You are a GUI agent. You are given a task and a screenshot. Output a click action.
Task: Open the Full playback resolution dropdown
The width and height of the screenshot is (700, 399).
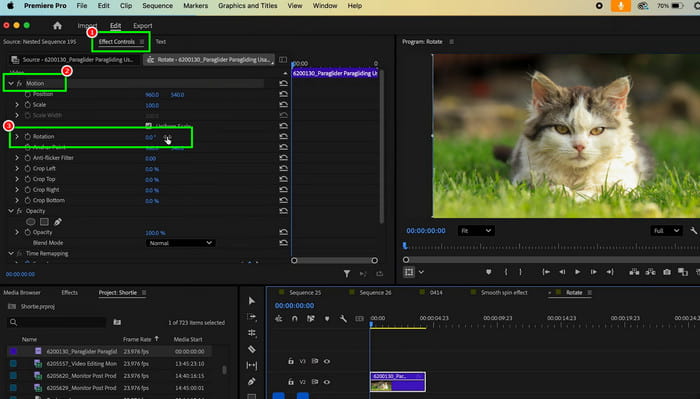click(x=666, y=231)
